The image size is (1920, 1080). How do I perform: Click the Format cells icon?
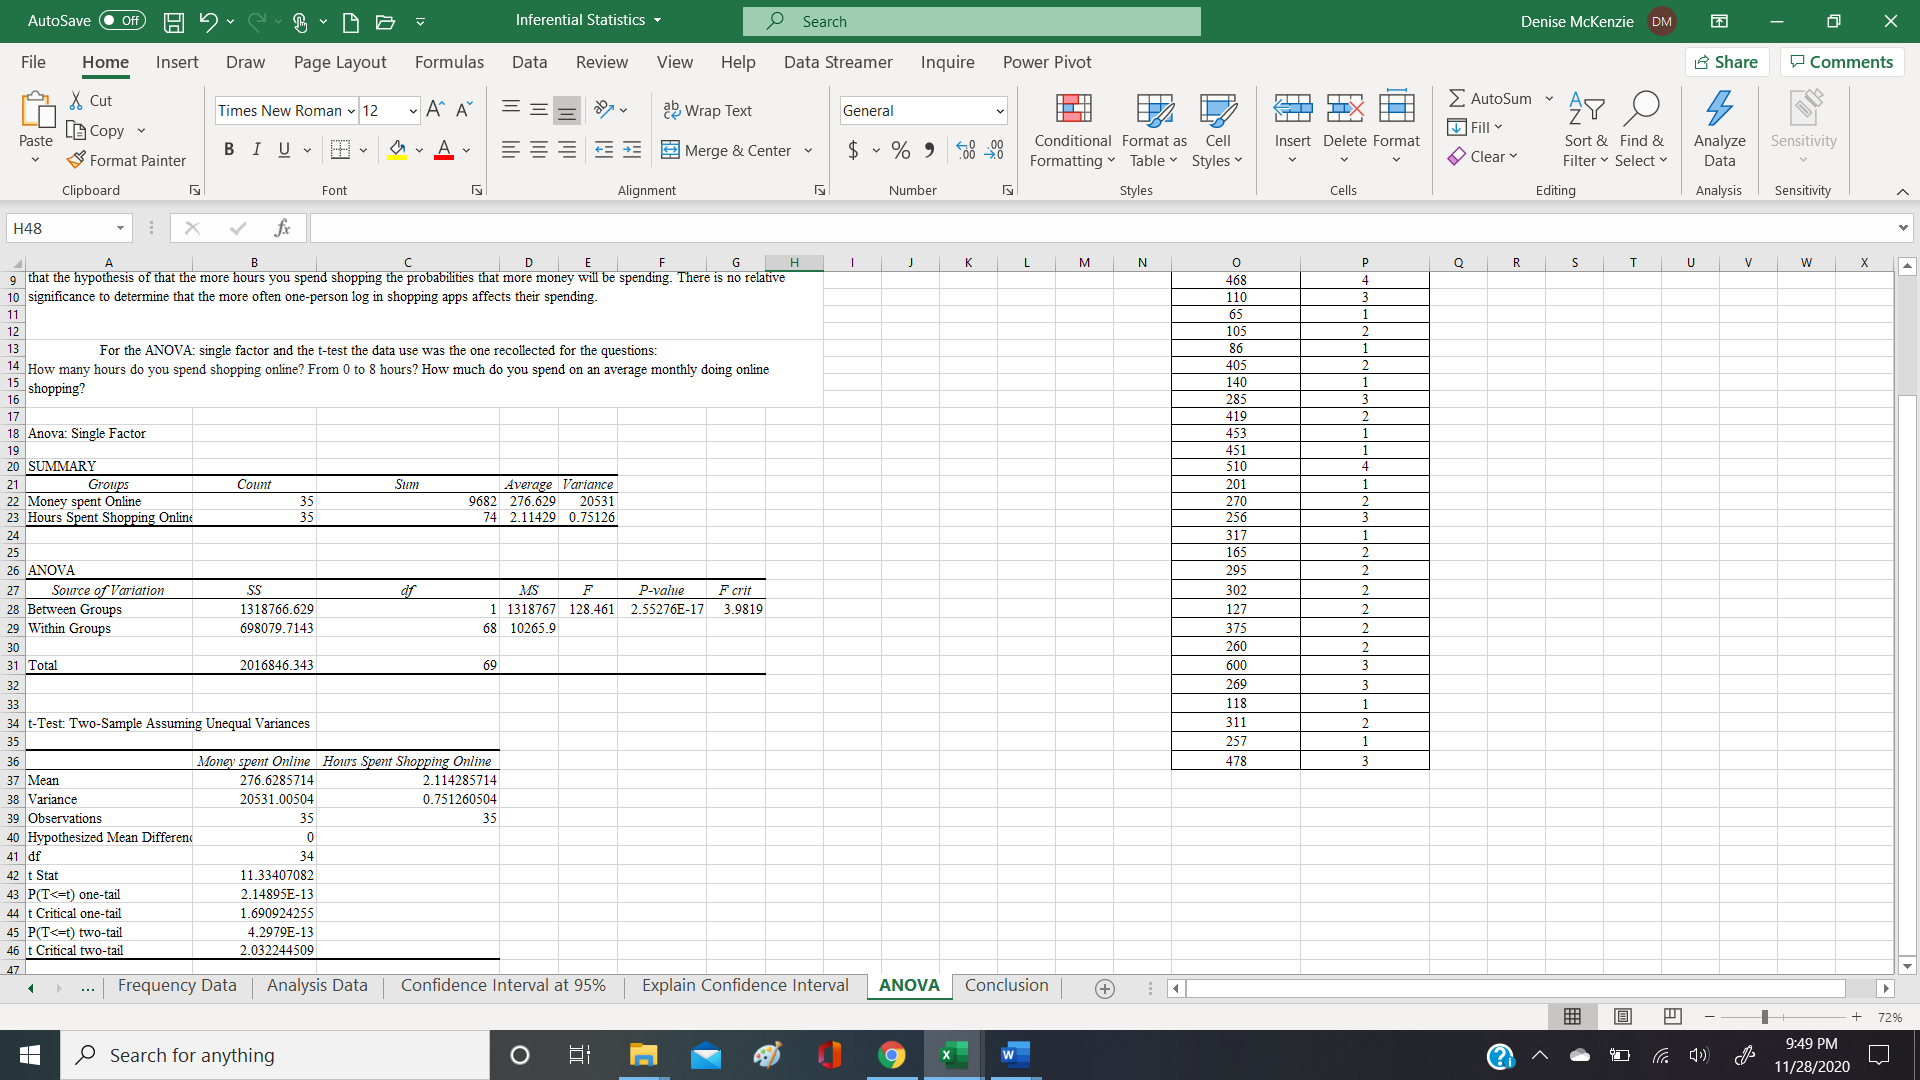click(1396, 107)
